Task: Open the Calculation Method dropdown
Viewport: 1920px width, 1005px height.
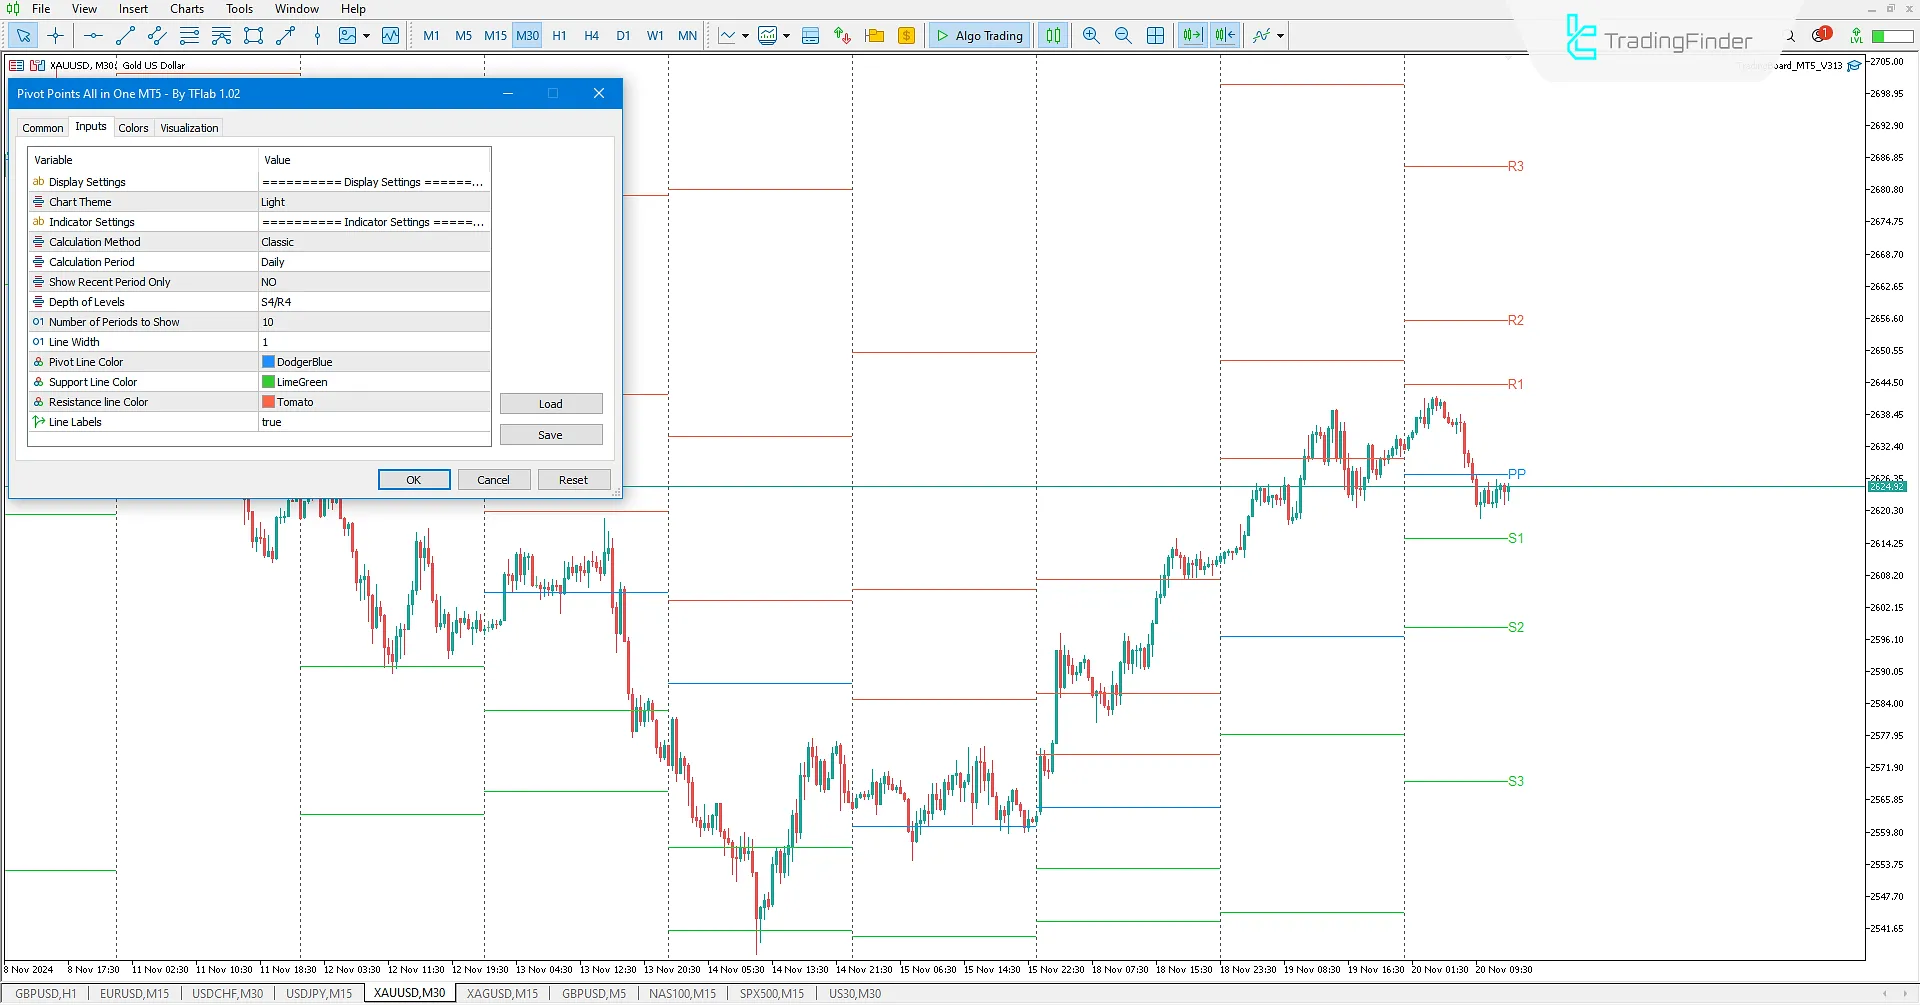Action: pyautogui.click(x=372, y=241)
